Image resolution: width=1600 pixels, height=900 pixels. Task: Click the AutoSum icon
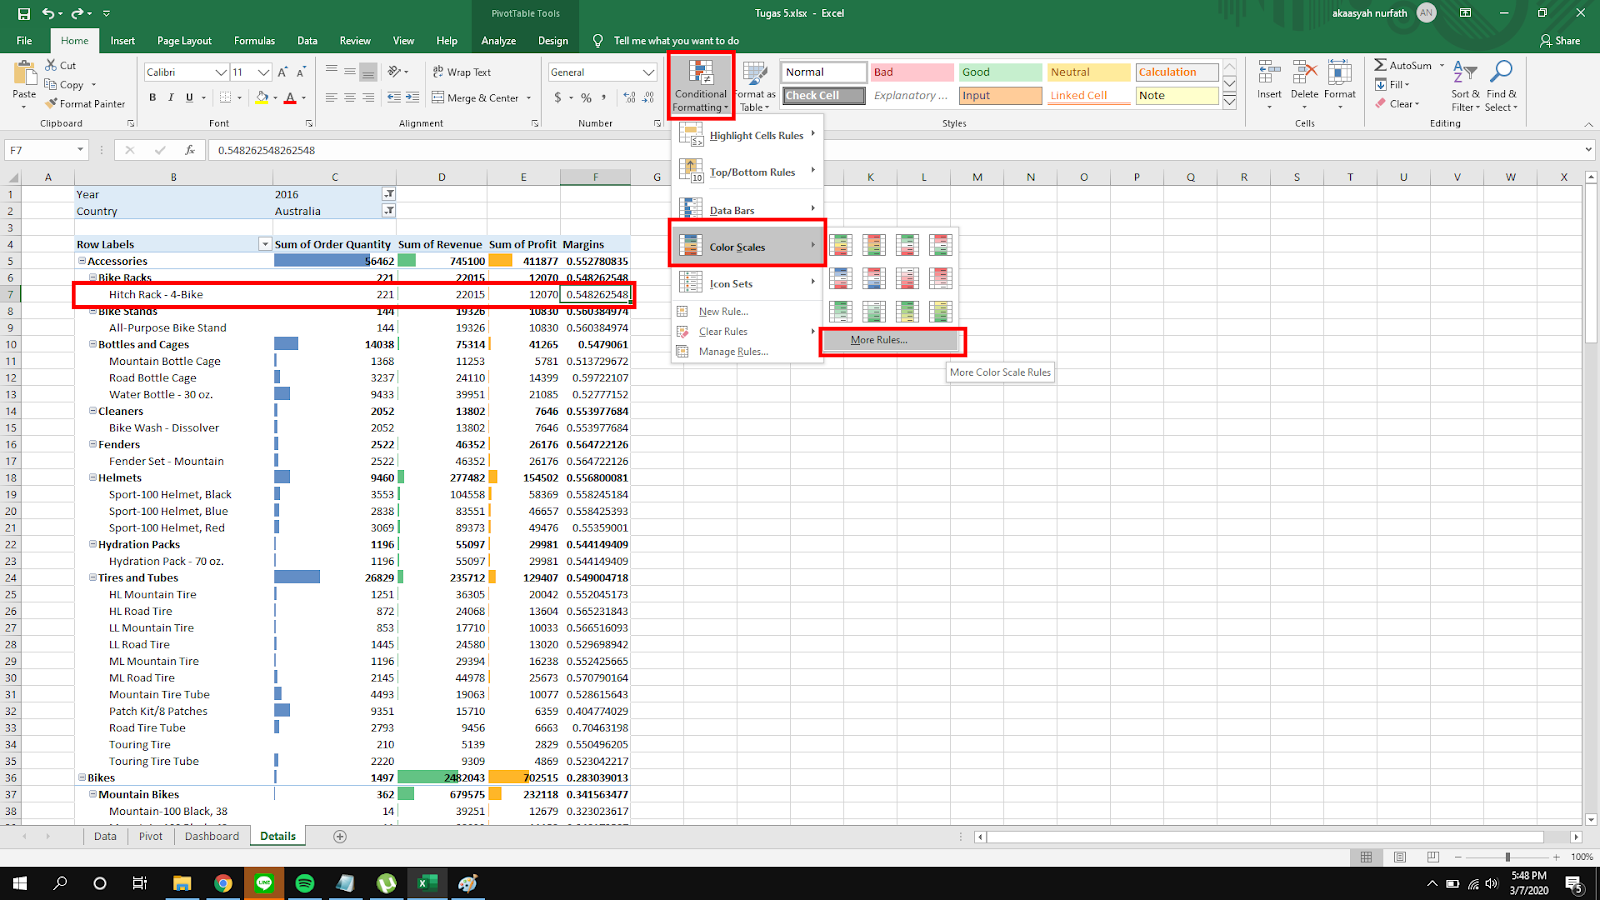pyautogui.click(x=1381, y=65)
